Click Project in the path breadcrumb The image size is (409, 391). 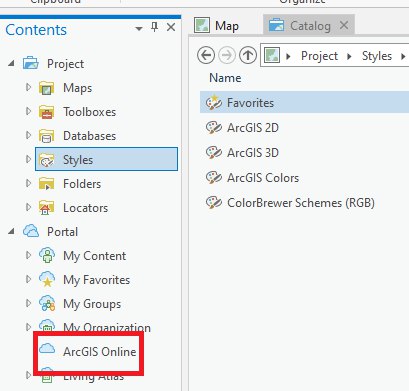click(319, 56)
